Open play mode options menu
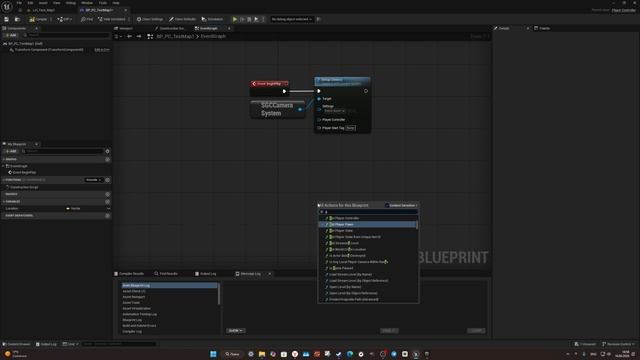 (x=263, y=19)
